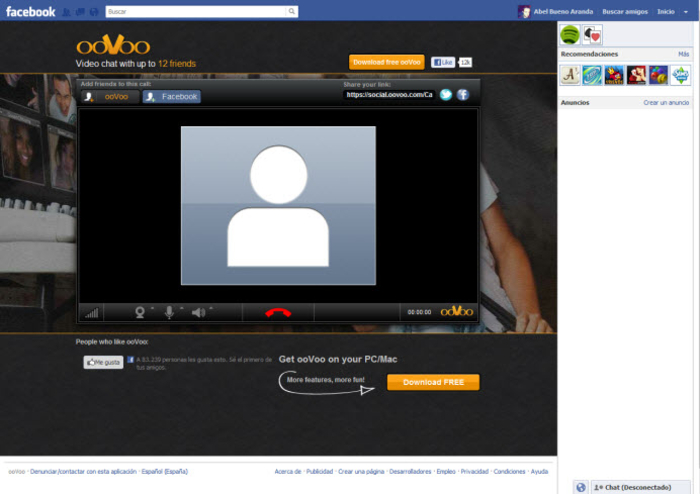
Task: Click the 00:00:00 call timer
Action: tap(419, 312)
